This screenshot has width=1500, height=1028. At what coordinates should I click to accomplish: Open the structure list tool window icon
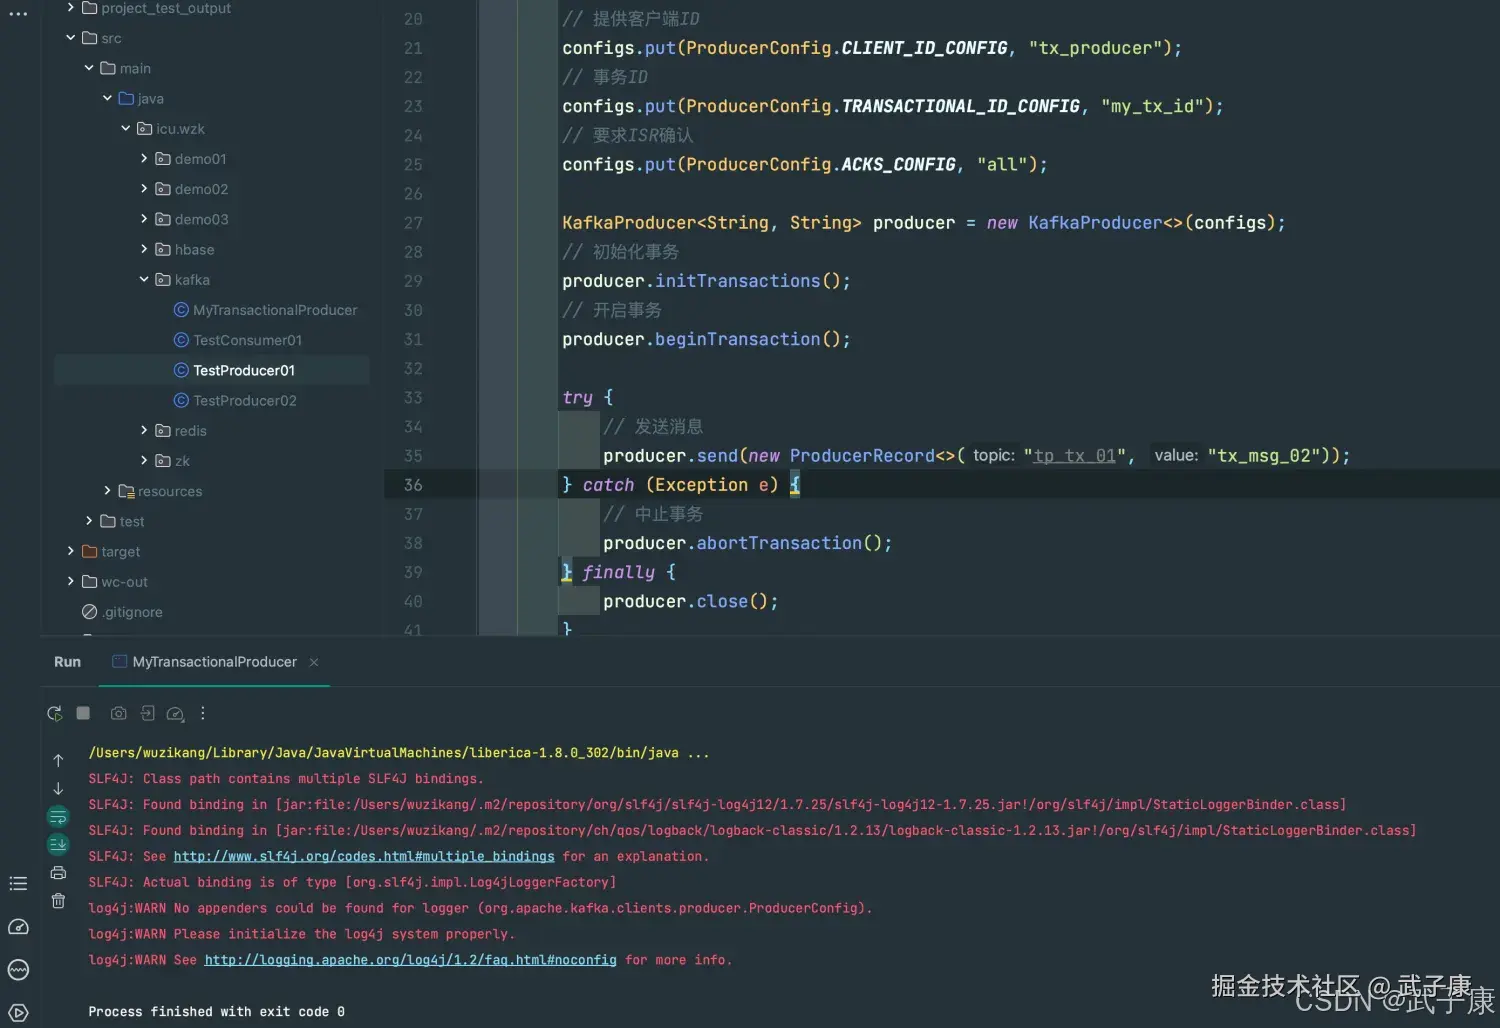coord(18,883)
